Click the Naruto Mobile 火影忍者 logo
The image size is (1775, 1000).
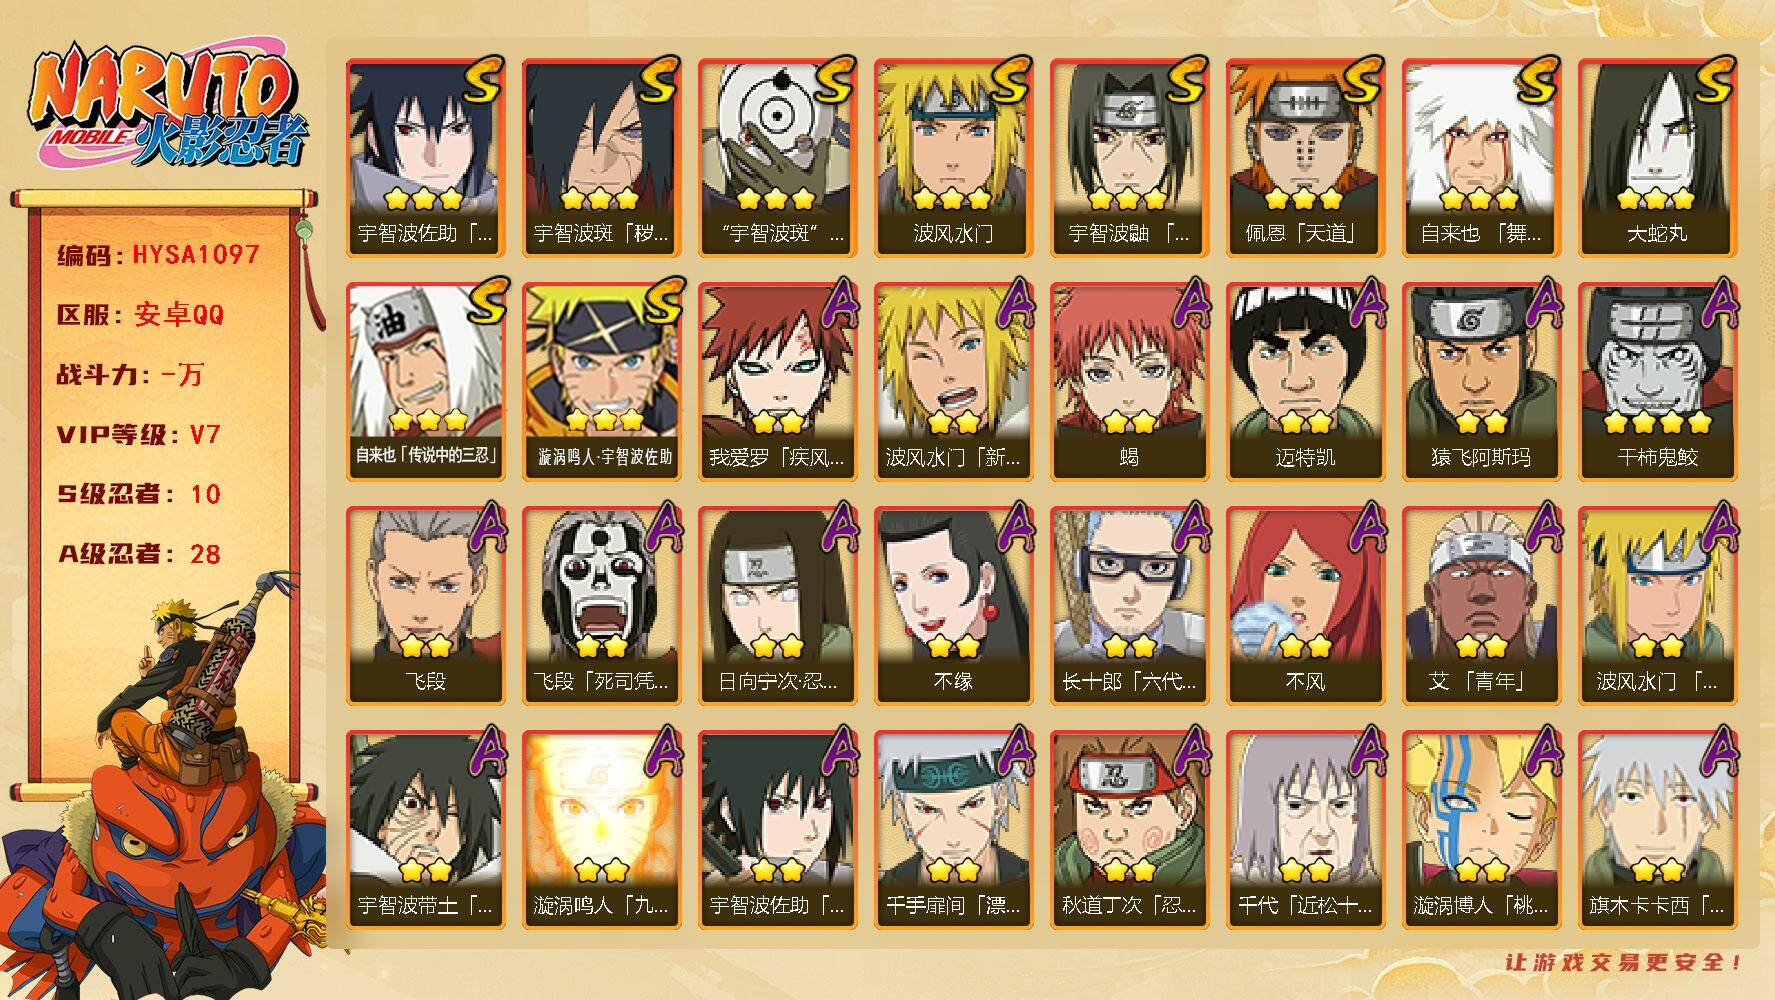coord(168,107)
